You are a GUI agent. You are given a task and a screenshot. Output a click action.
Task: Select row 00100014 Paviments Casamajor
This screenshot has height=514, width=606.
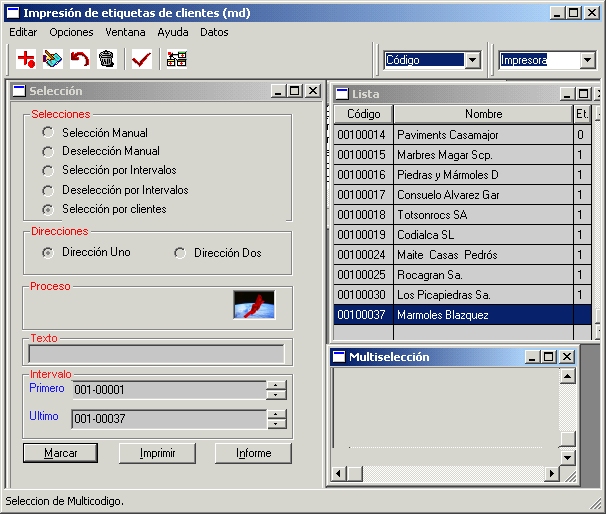462,135
